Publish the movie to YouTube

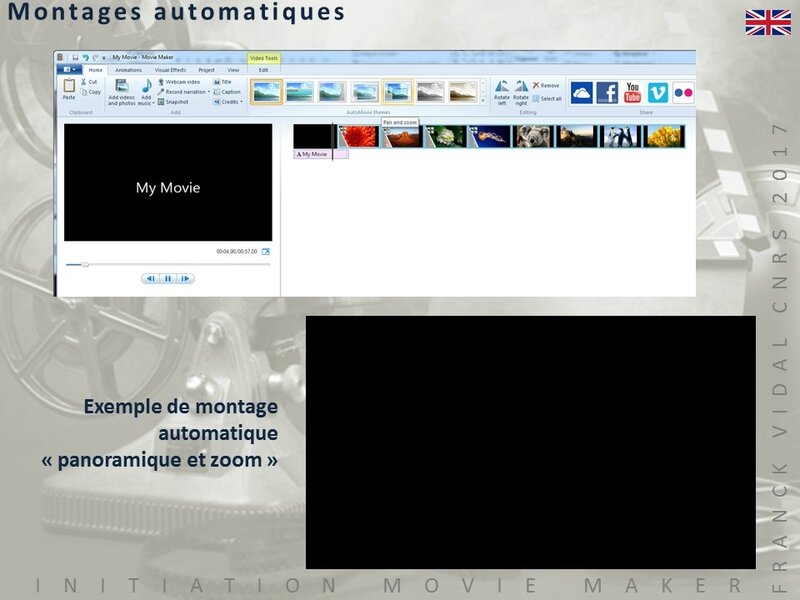click(633, 93)
